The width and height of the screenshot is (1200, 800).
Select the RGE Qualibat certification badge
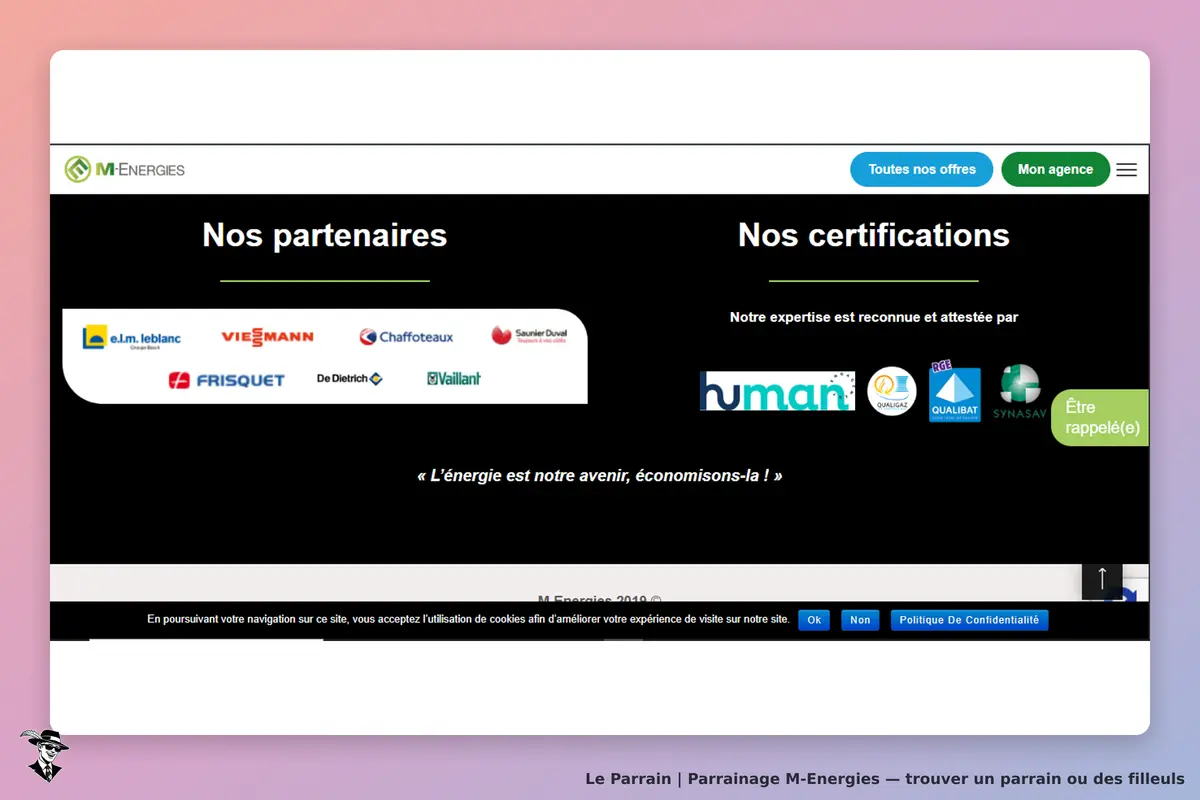click(955, 391)
